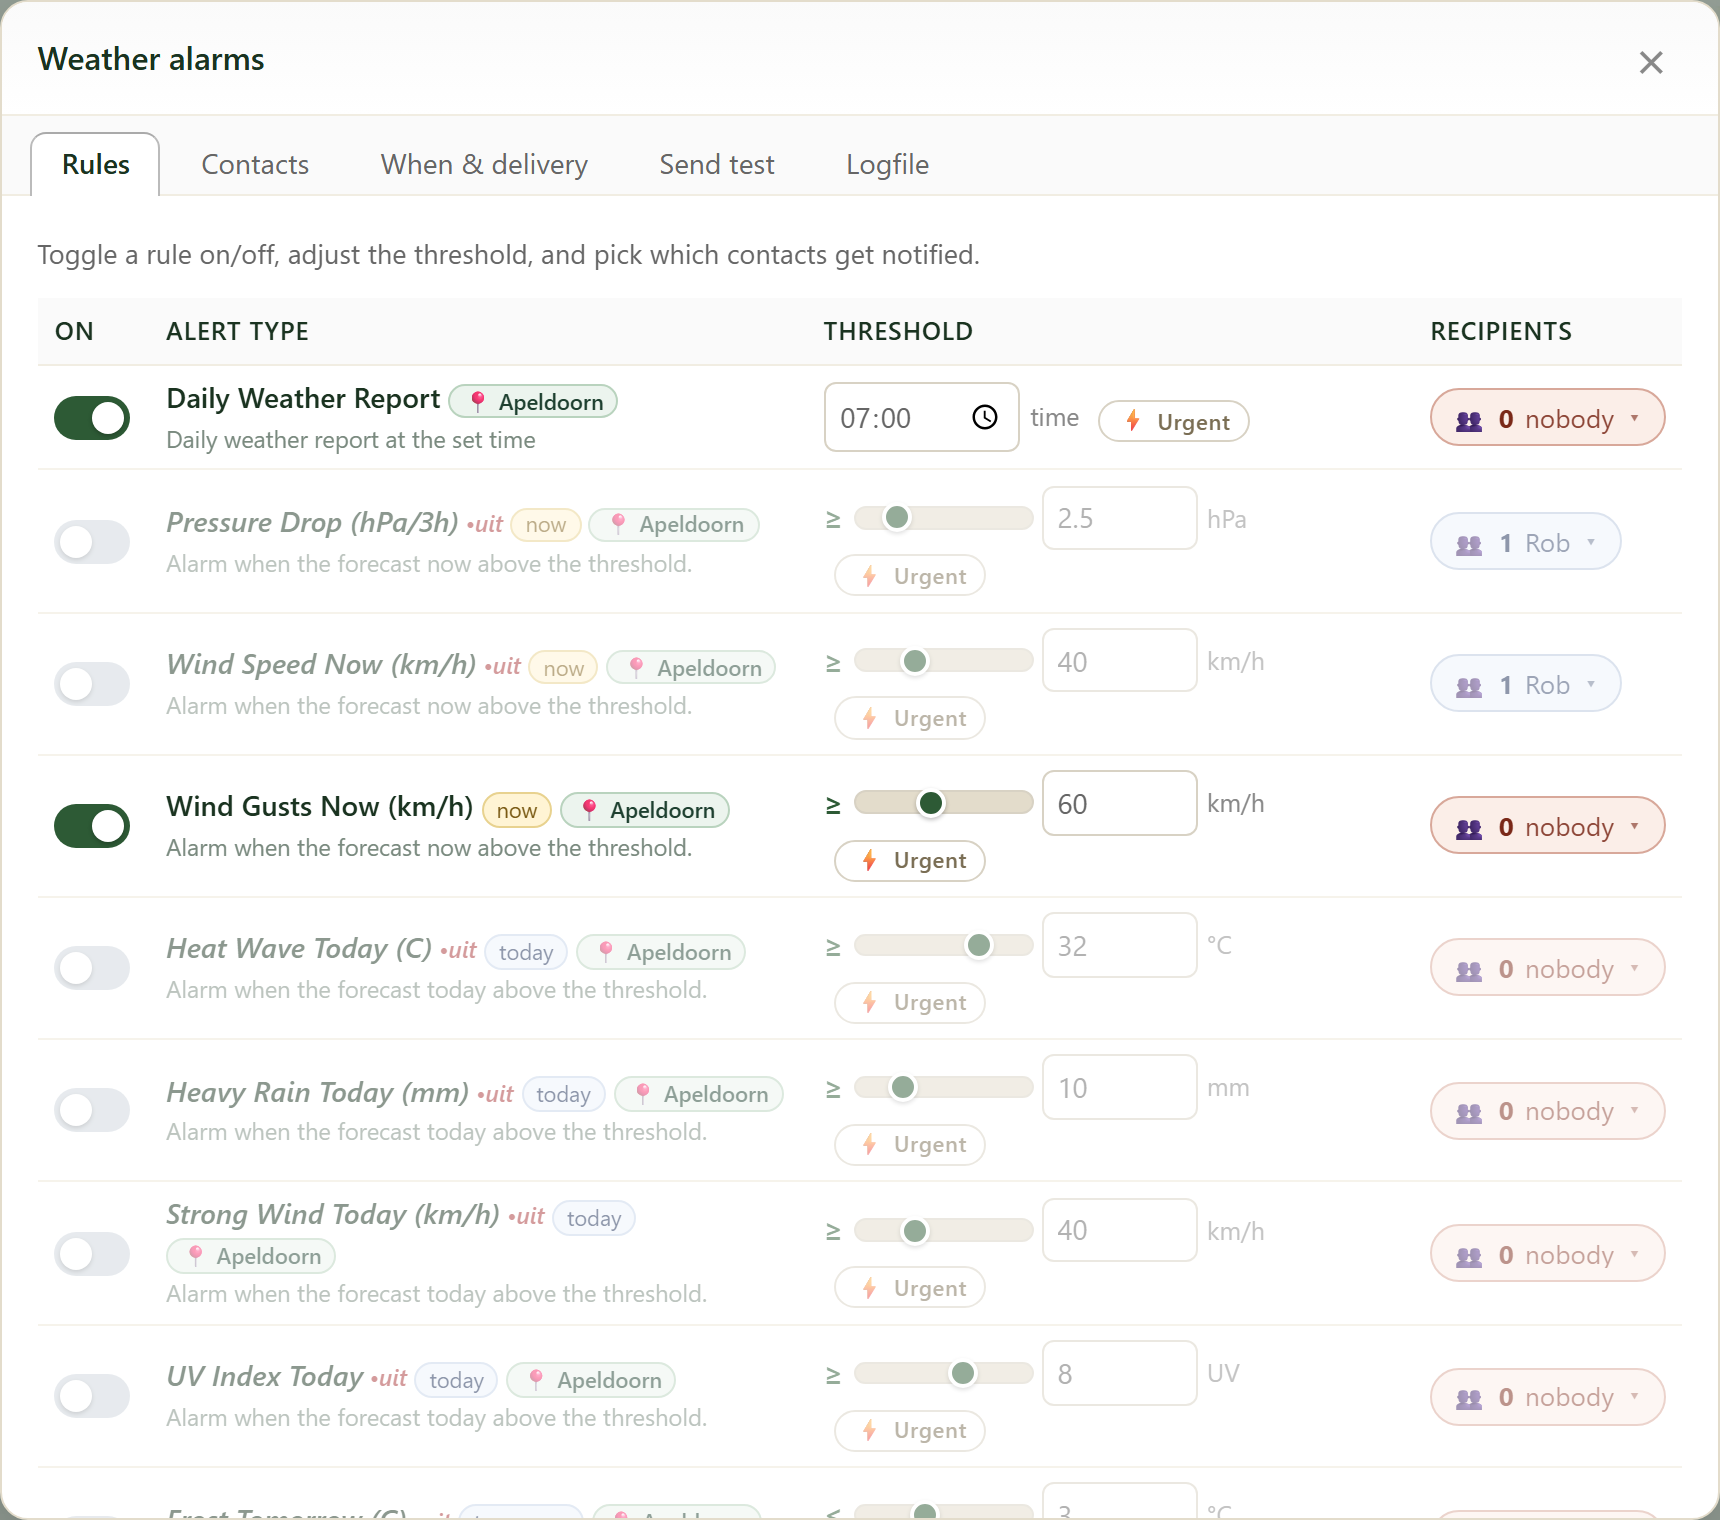Click Apeldoorn location badge on Pressure Drop

pos(674,524)
